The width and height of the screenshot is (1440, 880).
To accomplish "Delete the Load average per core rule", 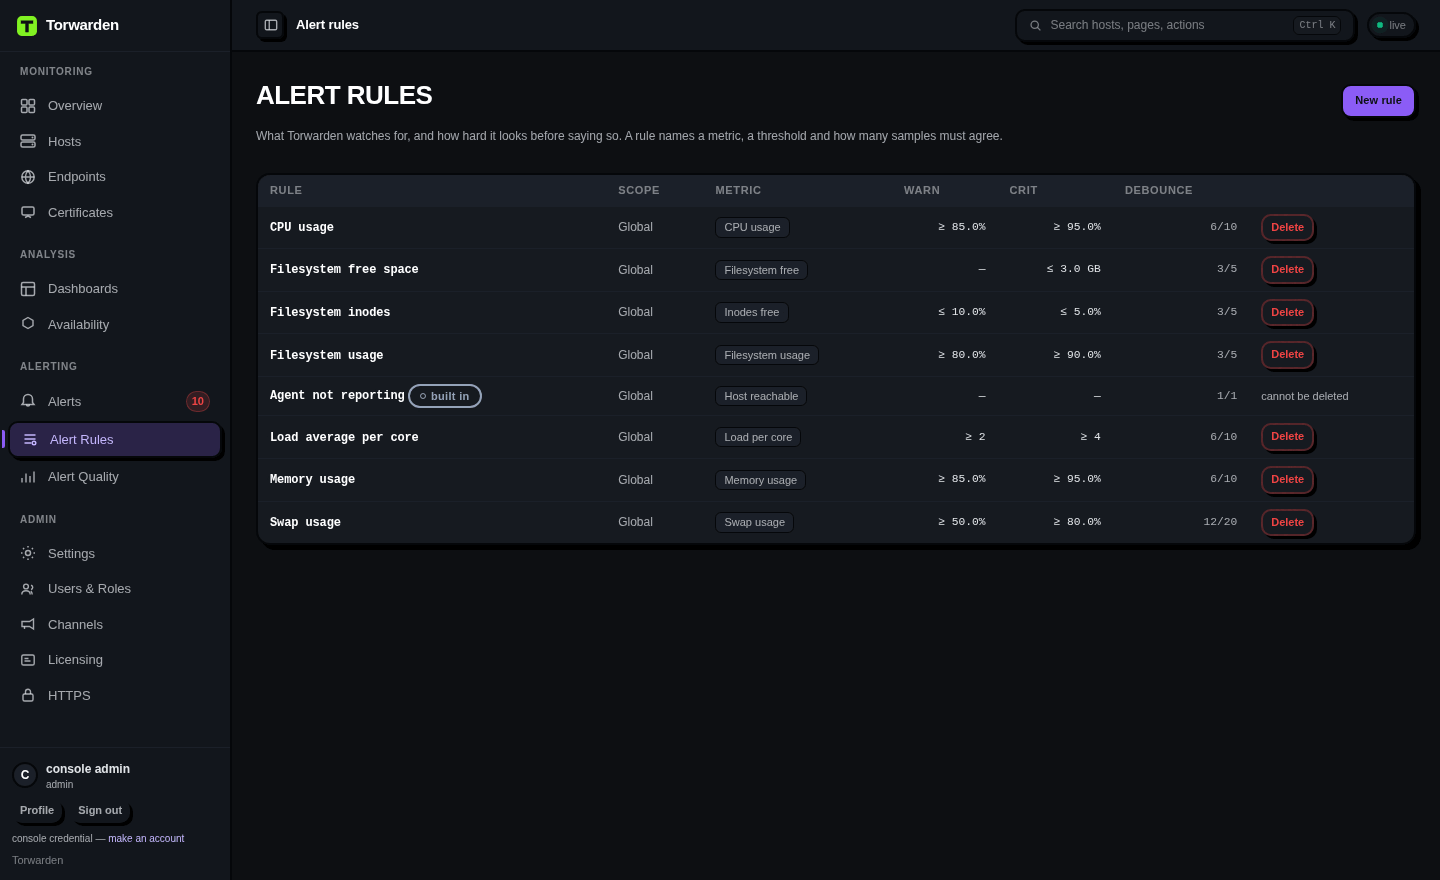I will (x=1287, y=437).
